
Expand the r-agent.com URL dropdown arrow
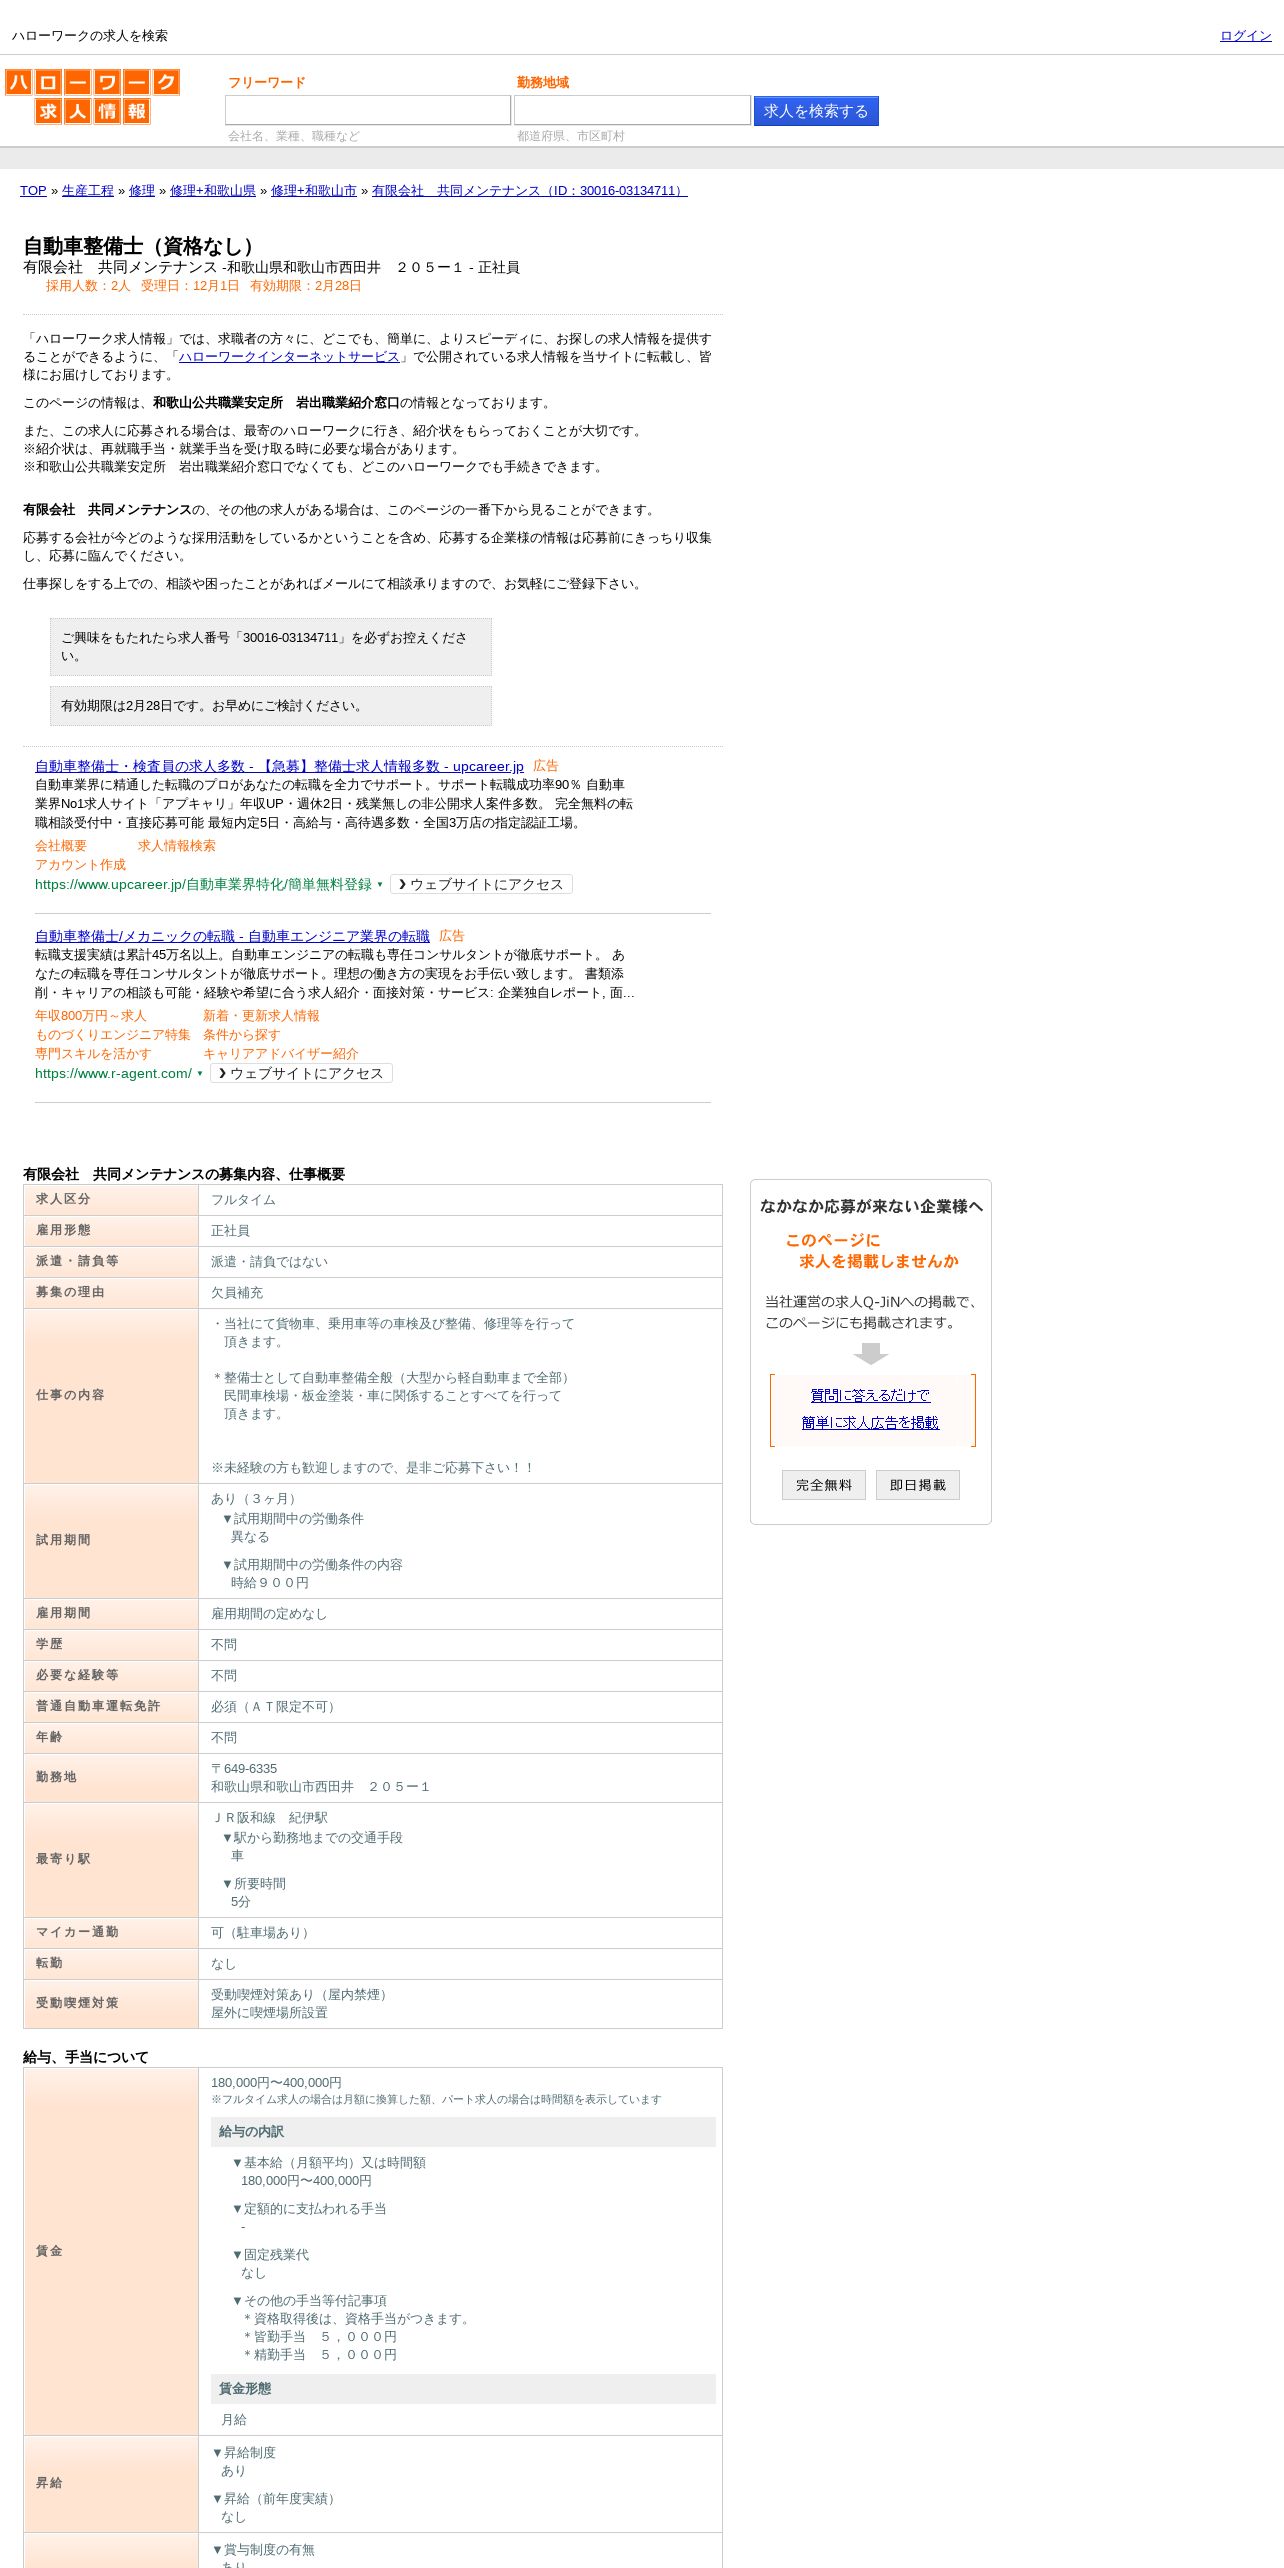click(200, 1074)
